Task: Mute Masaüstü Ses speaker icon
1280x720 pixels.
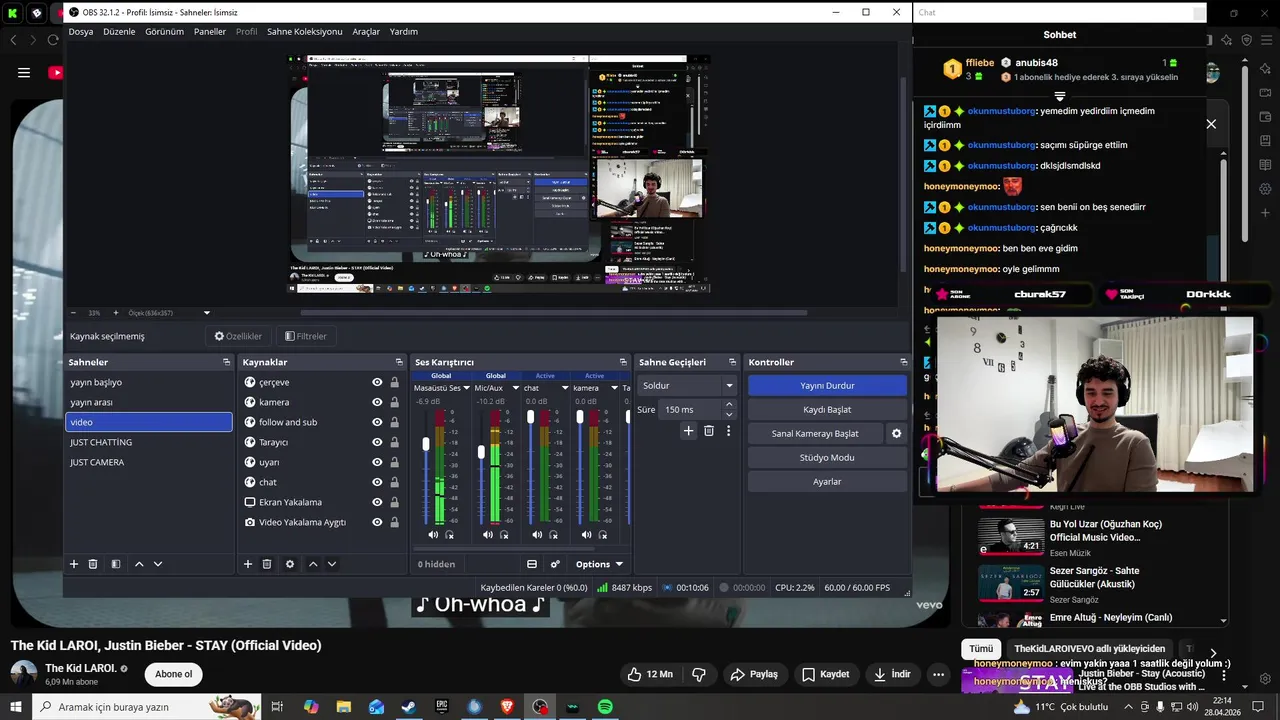Action: [x=433, y=535]
